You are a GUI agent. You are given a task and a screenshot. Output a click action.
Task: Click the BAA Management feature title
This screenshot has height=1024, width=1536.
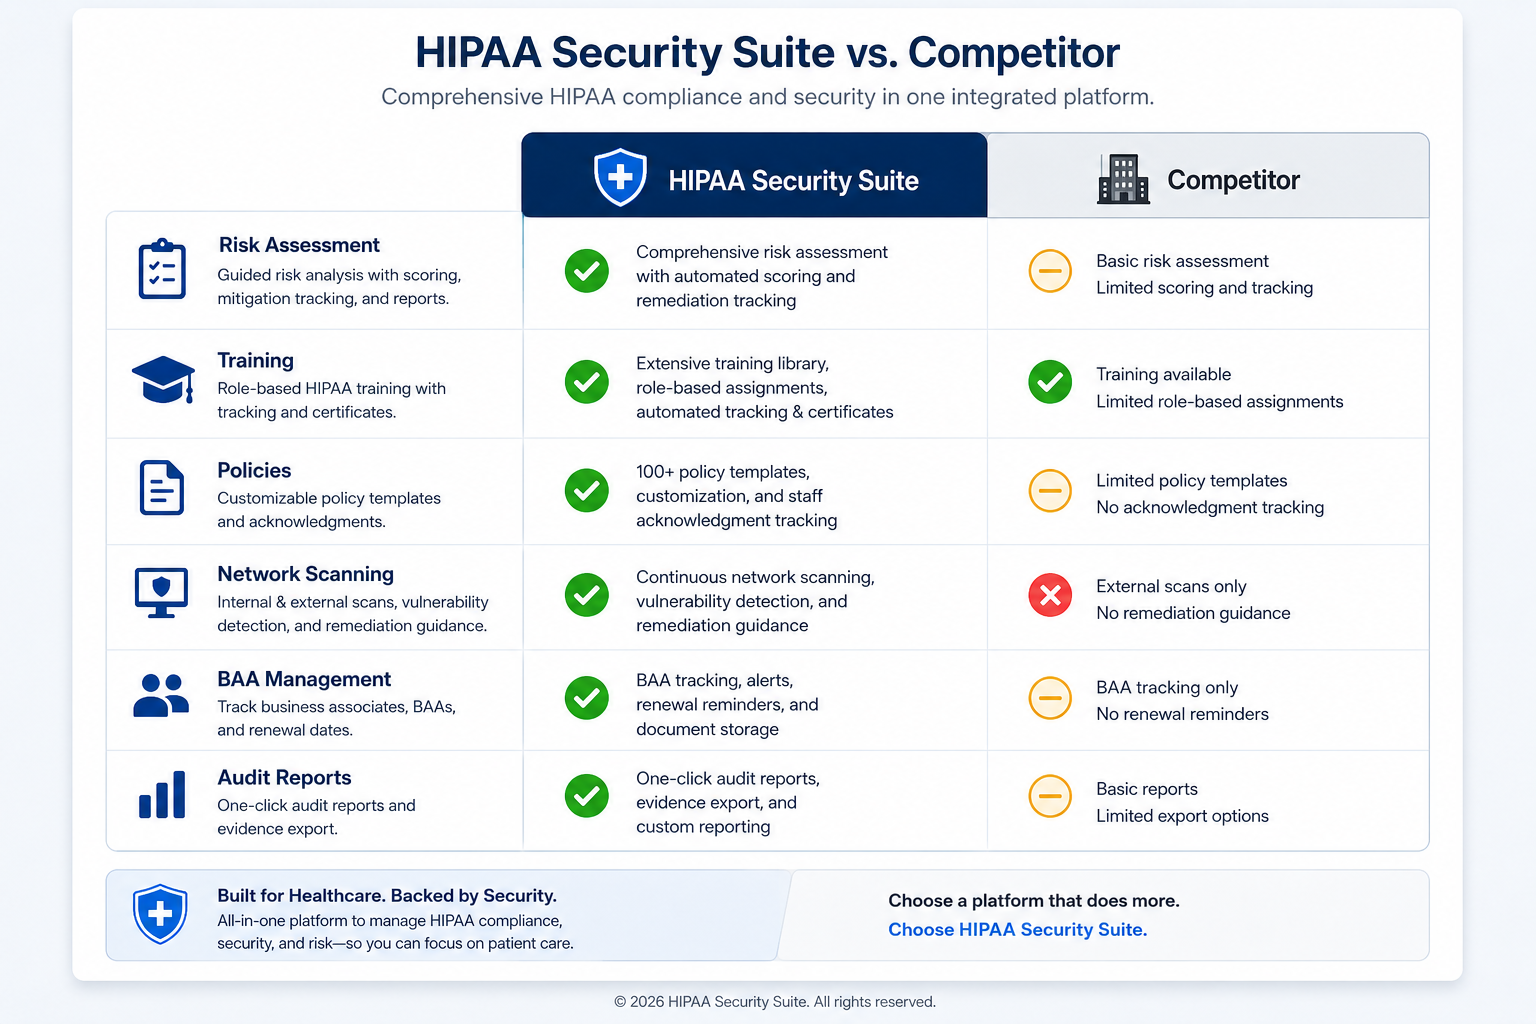(x=304, y=679)
